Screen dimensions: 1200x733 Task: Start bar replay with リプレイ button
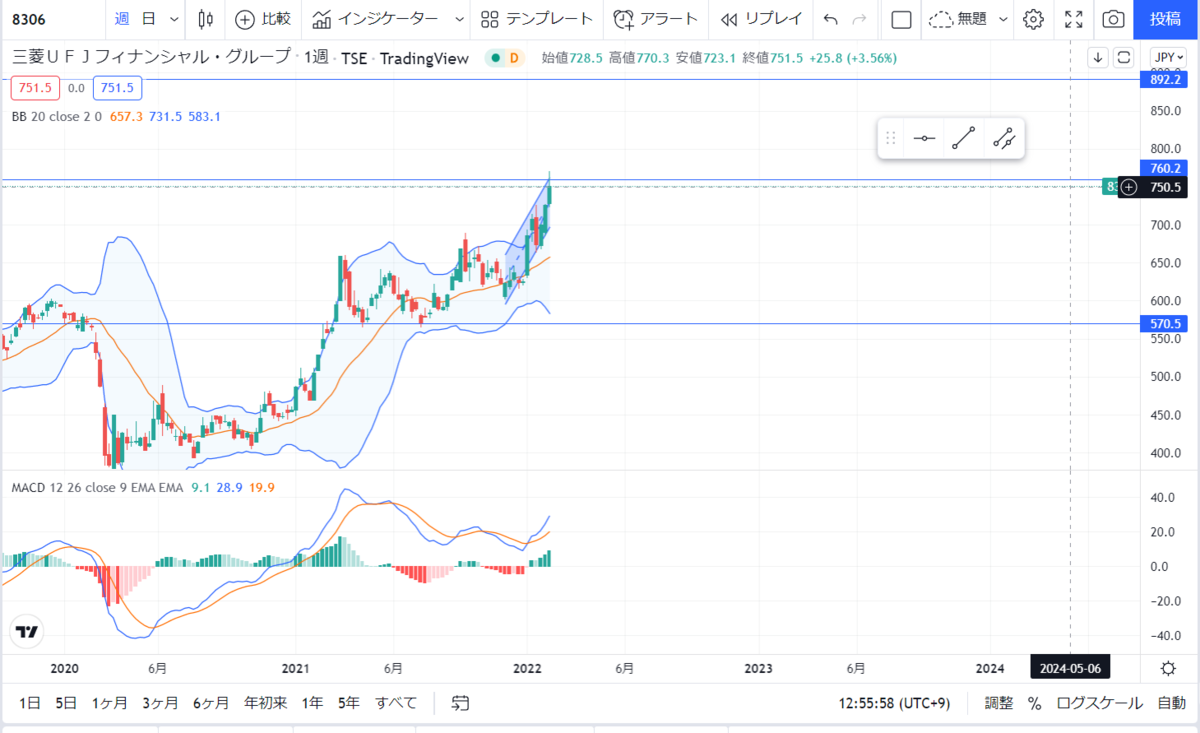(761, 18)
